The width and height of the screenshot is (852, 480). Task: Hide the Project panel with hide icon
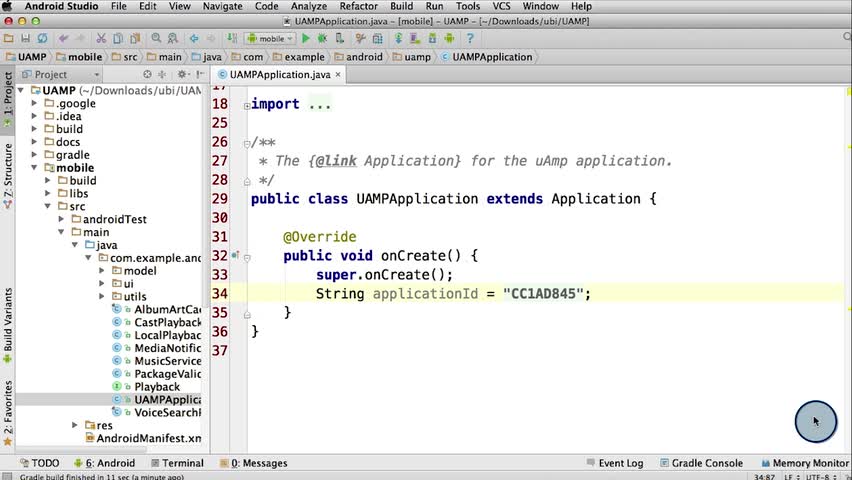coord(201,74)
